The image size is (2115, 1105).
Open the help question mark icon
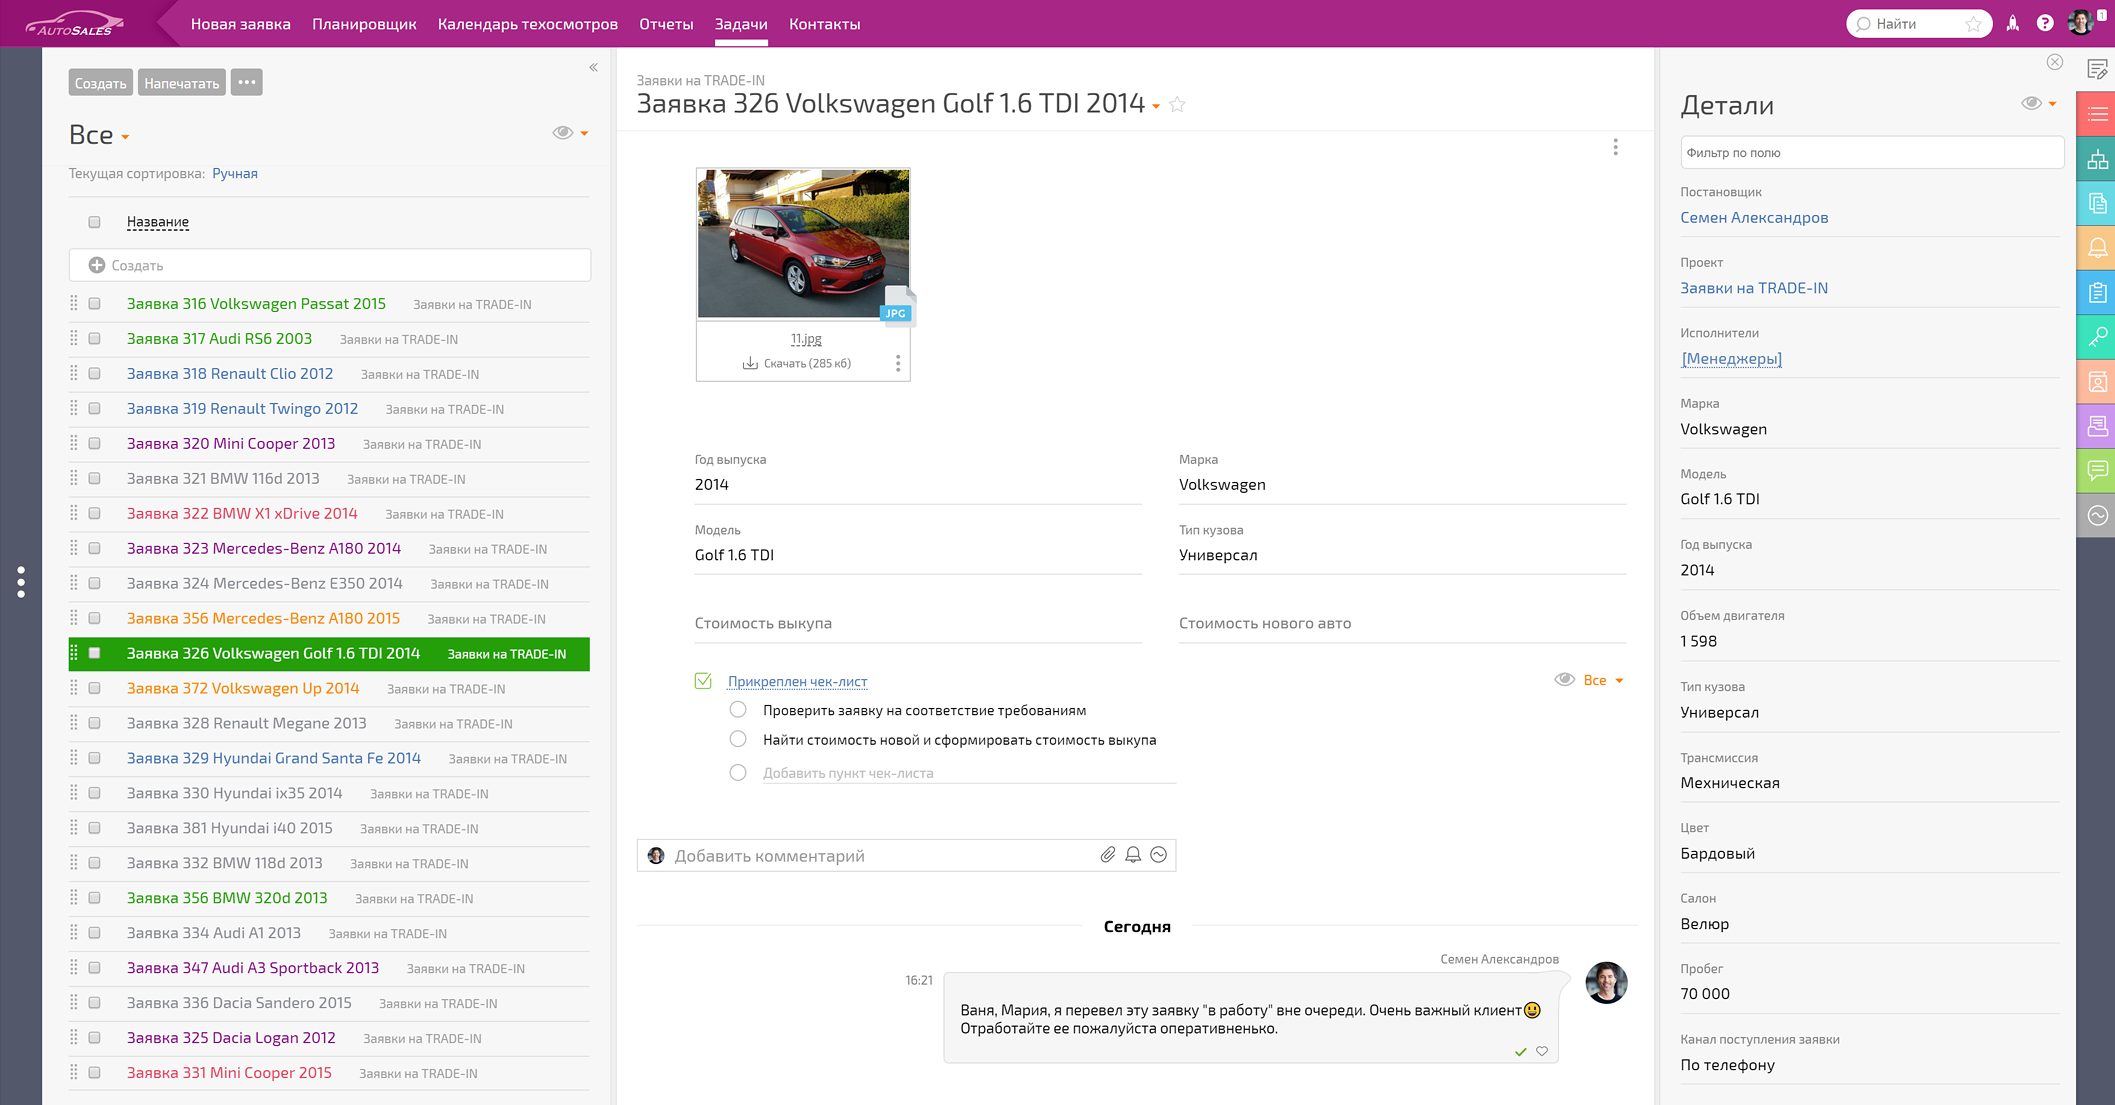[x=2045, y=24]
